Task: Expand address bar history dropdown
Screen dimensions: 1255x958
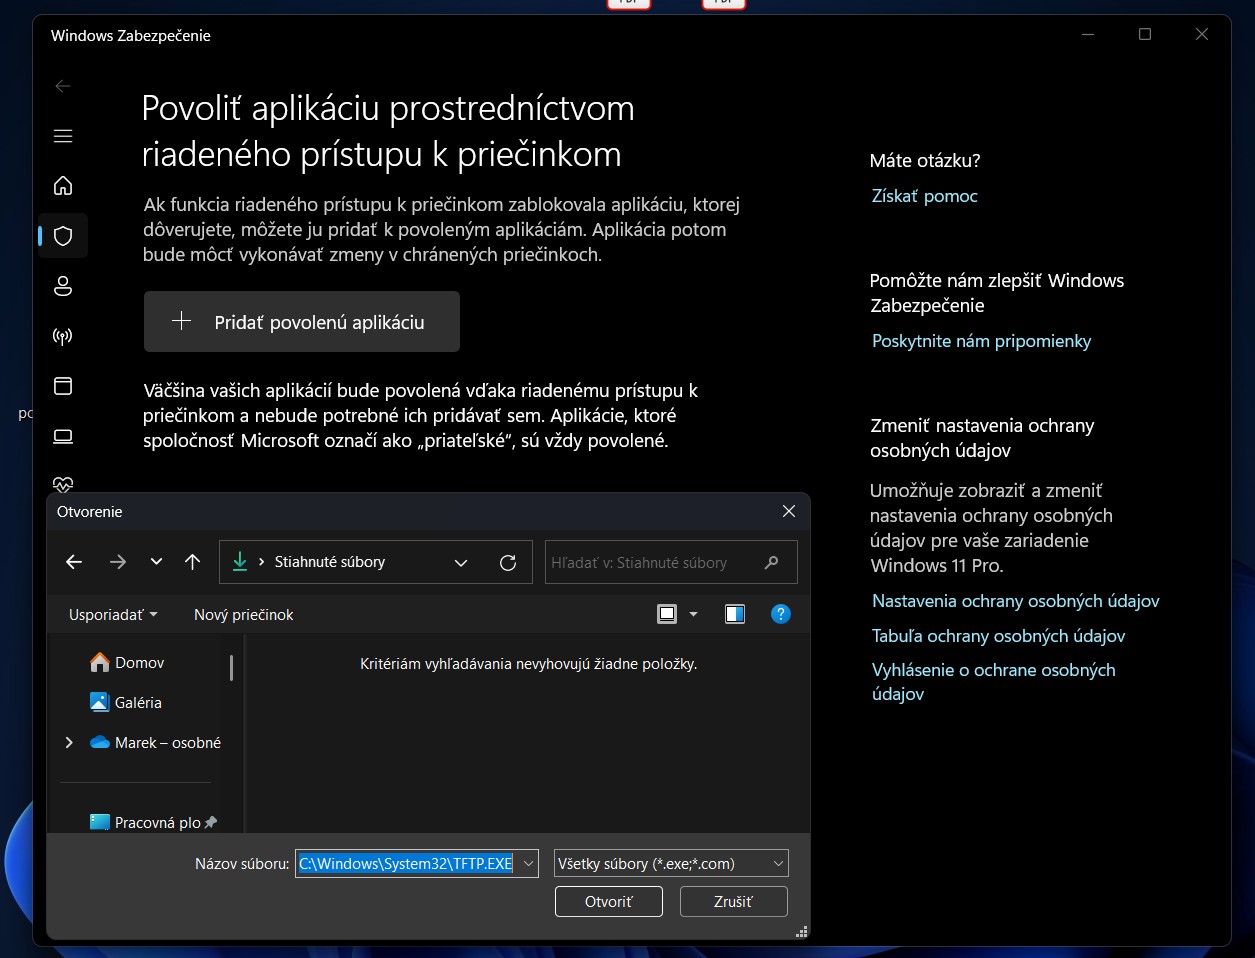Action: [x=461, y=563]
